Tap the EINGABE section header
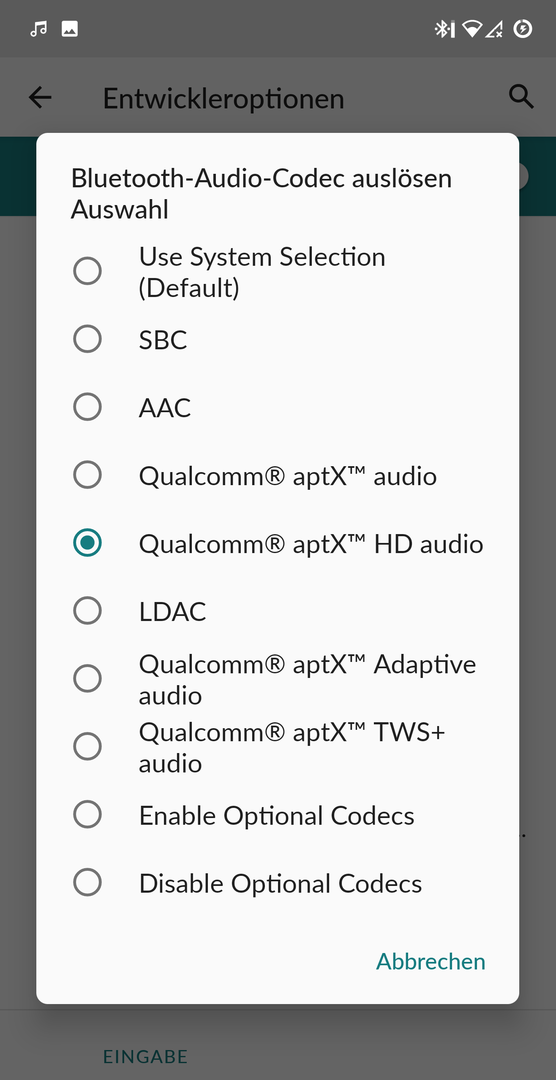Viewport: 556px width, 1080px height. point(145,1056)
